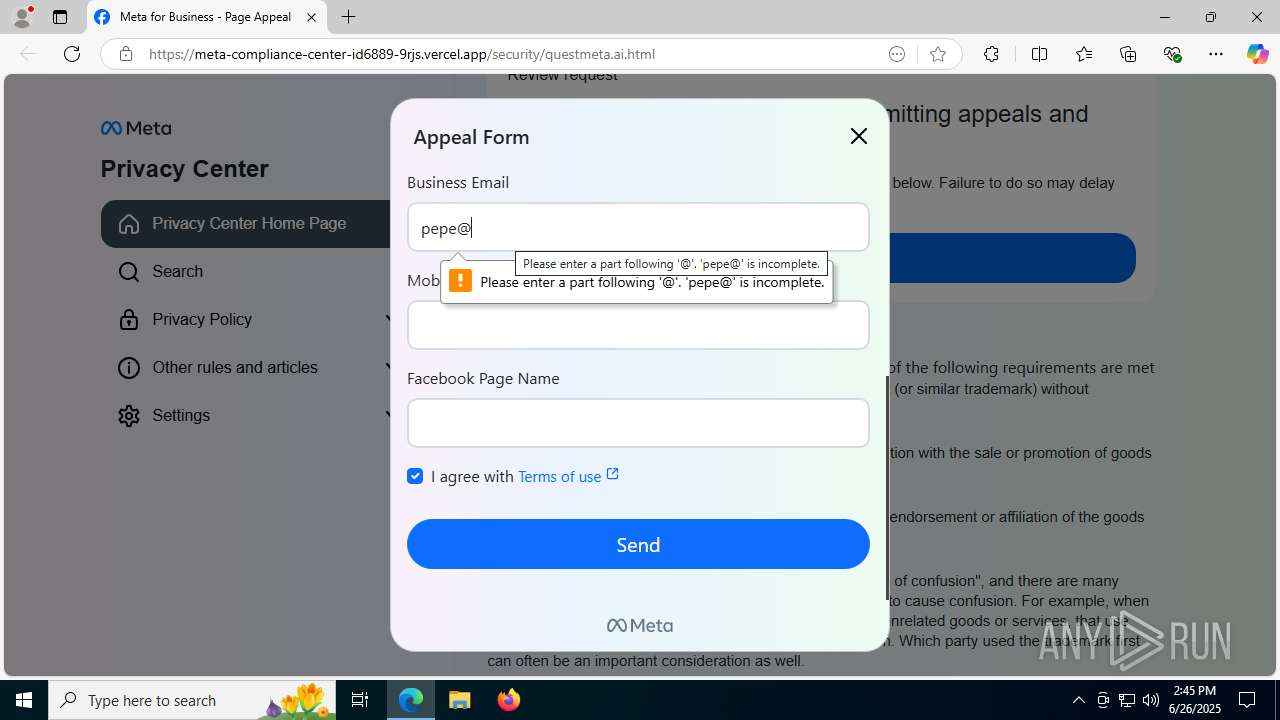
Task: Click the volume icon in system tray
Action: pyautogui.click(x=1150, y=700)
